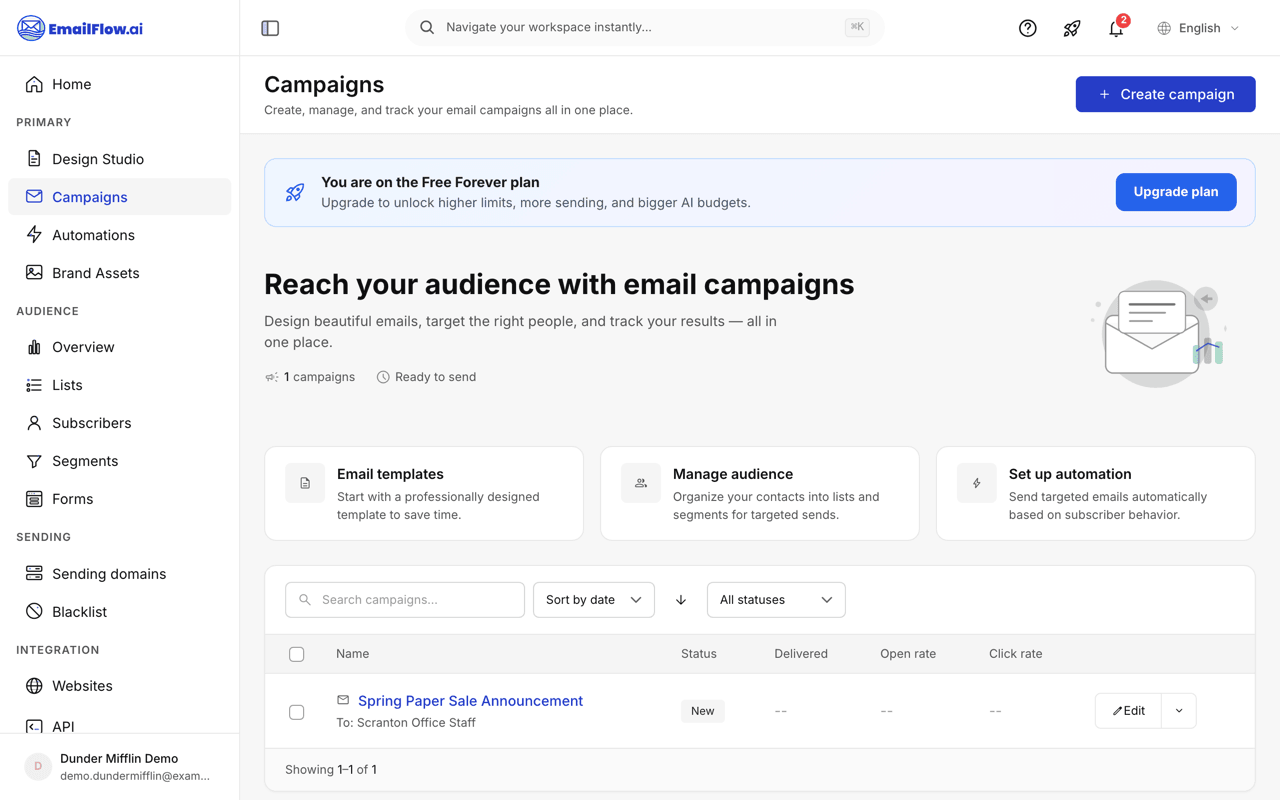Open Segments in the sidebar
1280x800 pixels.
(120, 461)
